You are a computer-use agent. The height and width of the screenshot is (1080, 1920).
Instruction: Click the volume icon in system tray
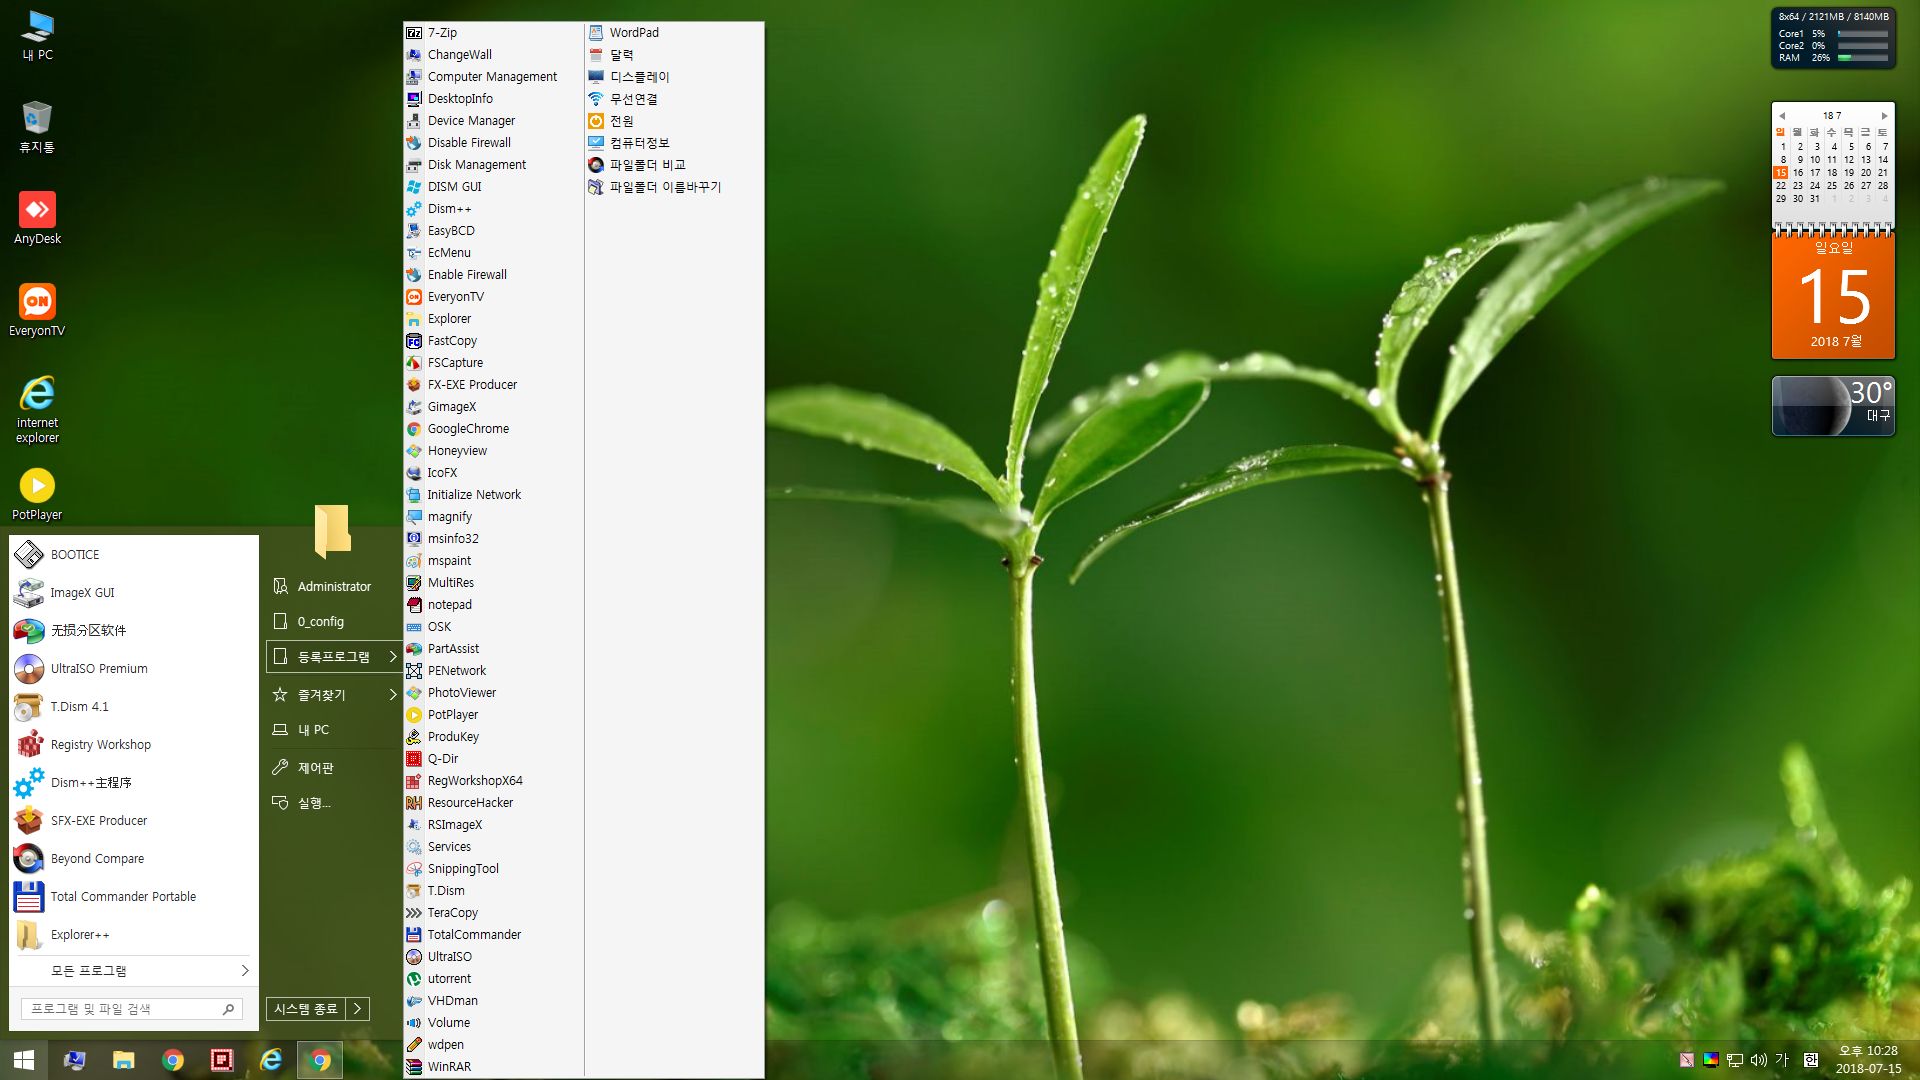(x=1758, y=1060)
